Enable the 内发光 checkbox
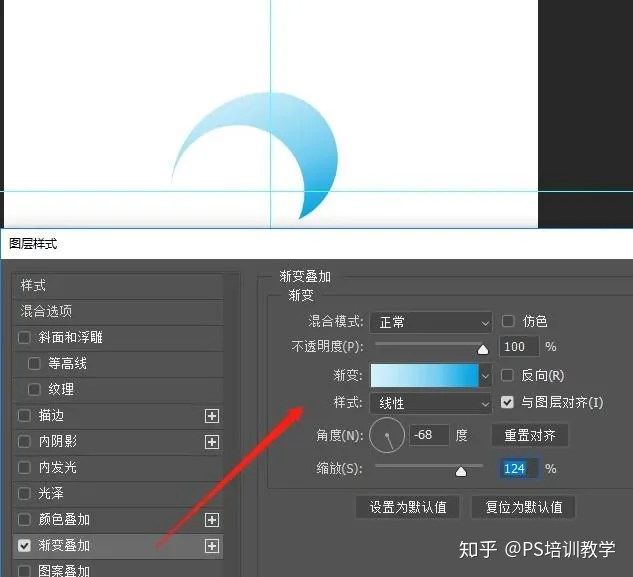633x577 pixels. [x=24, y=468]
